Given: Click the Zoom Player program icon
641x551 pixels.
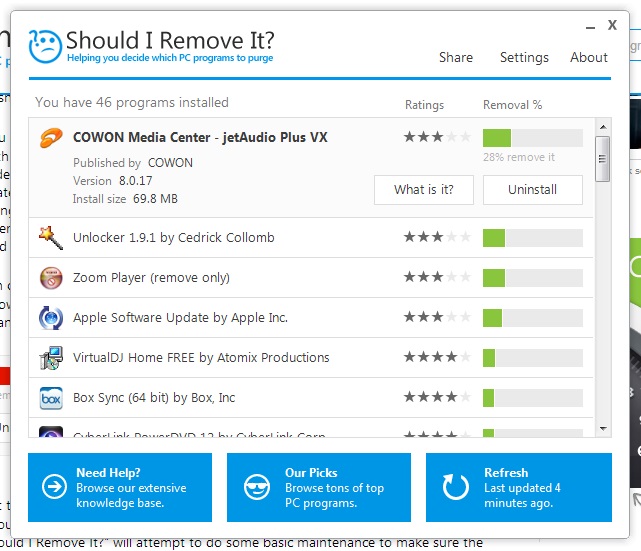Looking at the screenshot, I should [51, 278].
